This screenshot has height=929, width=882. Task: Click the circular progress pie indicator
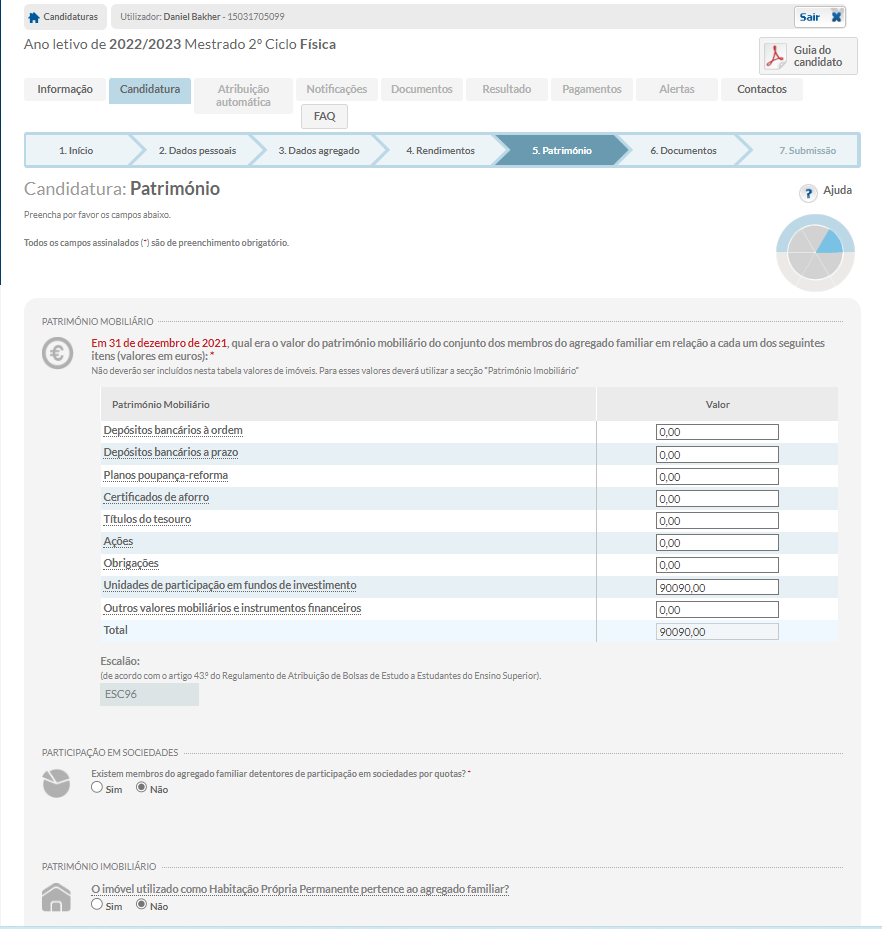(x=815, y=252)
